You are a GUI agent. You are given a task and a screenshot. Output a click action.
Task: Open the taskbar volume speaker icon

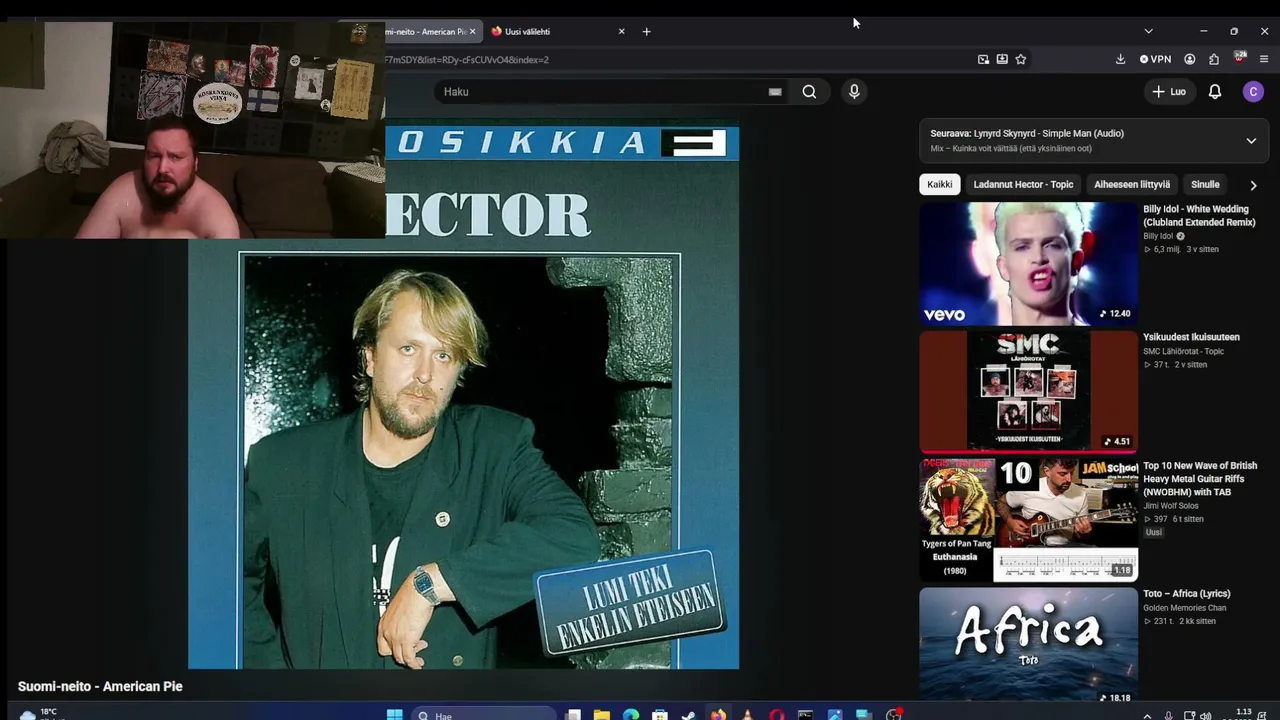[1206, 716]
